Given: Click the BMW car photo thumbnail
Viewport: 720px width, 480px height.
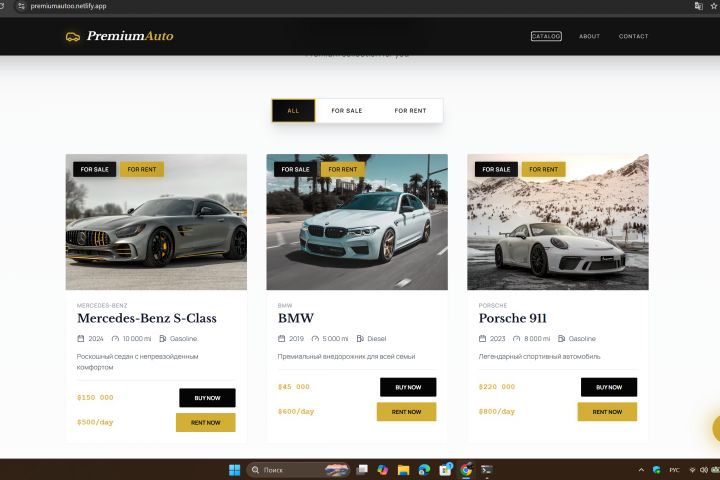Looking at the screenshot, I should coord(357,222).
